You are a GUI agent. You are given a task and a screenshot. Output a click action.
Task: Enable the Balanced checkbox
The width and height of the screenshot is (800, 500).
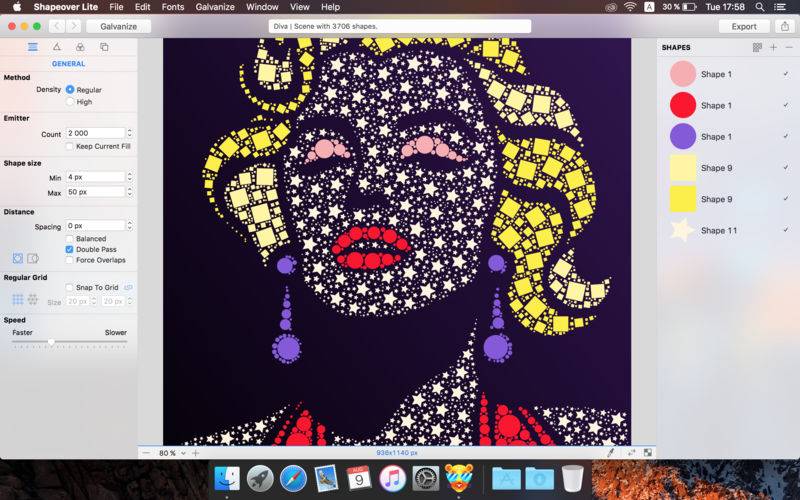point(69,239)
